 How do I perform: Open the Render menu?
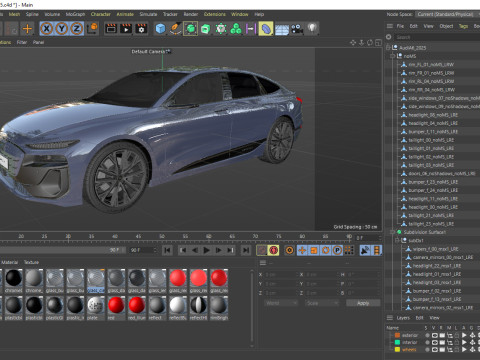pos(191,14)
